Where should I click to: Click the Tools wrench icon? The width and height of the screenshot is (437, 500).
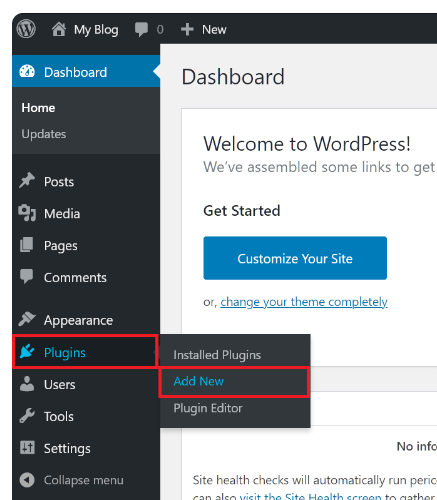point(27,416)
